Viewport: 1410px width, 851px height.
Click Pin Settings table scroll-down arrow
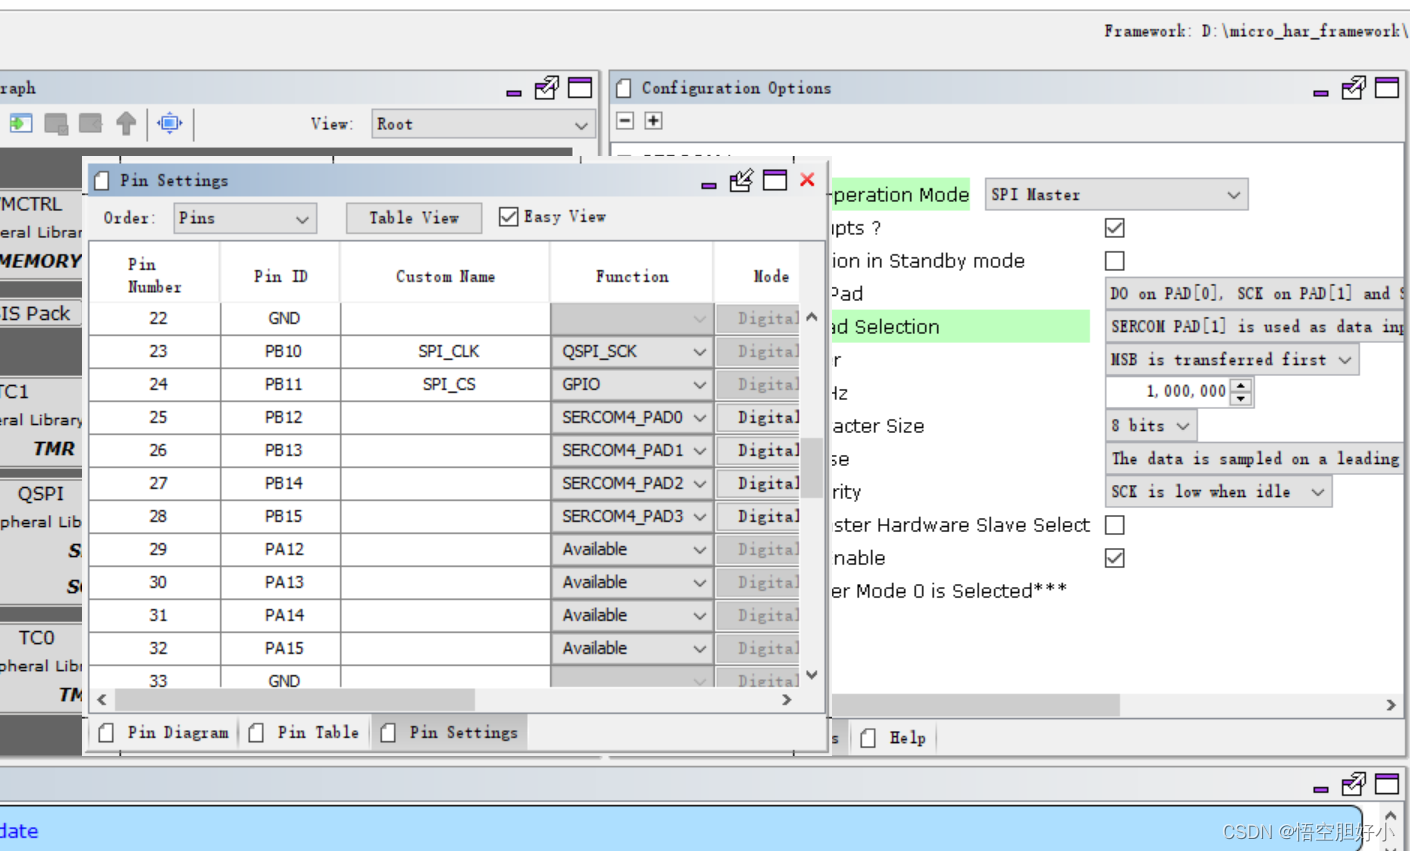[x=812, y=675]
